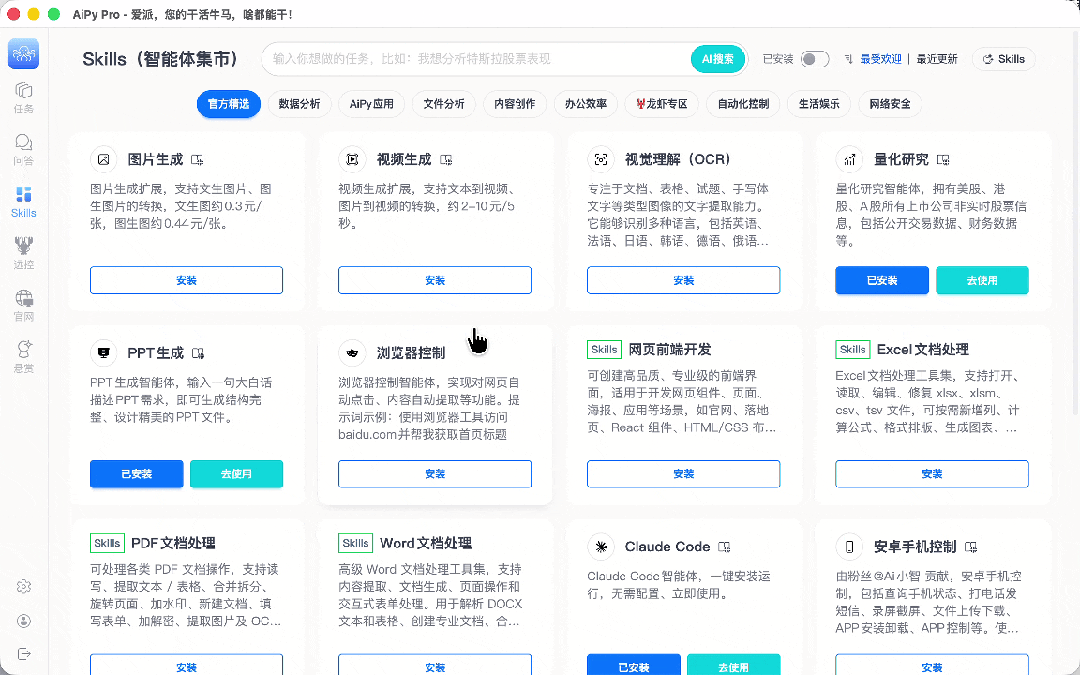Install the Excel文档处理 skill
The width and height of the screenshot is (1080, 675).
932,474
